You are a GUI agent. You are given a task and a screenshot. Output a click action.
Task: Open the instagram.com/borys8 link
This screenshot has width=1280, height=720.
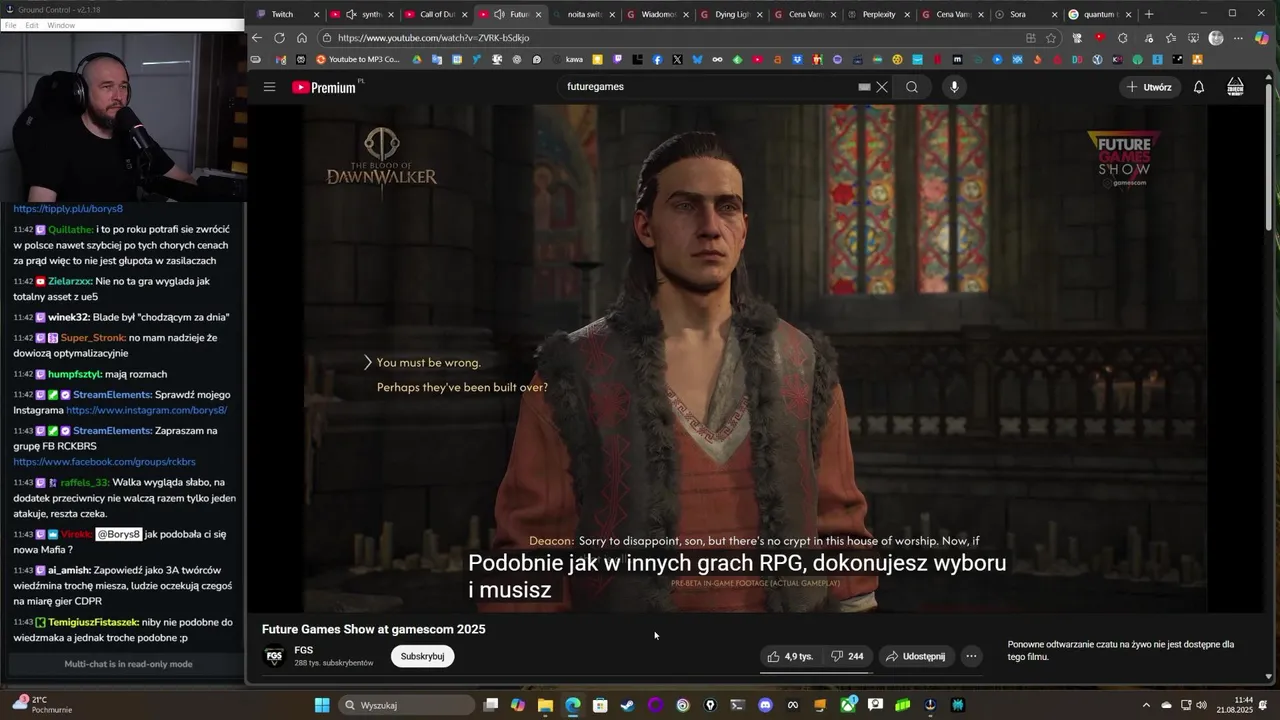pyautogui.click(x=146, y=410)
